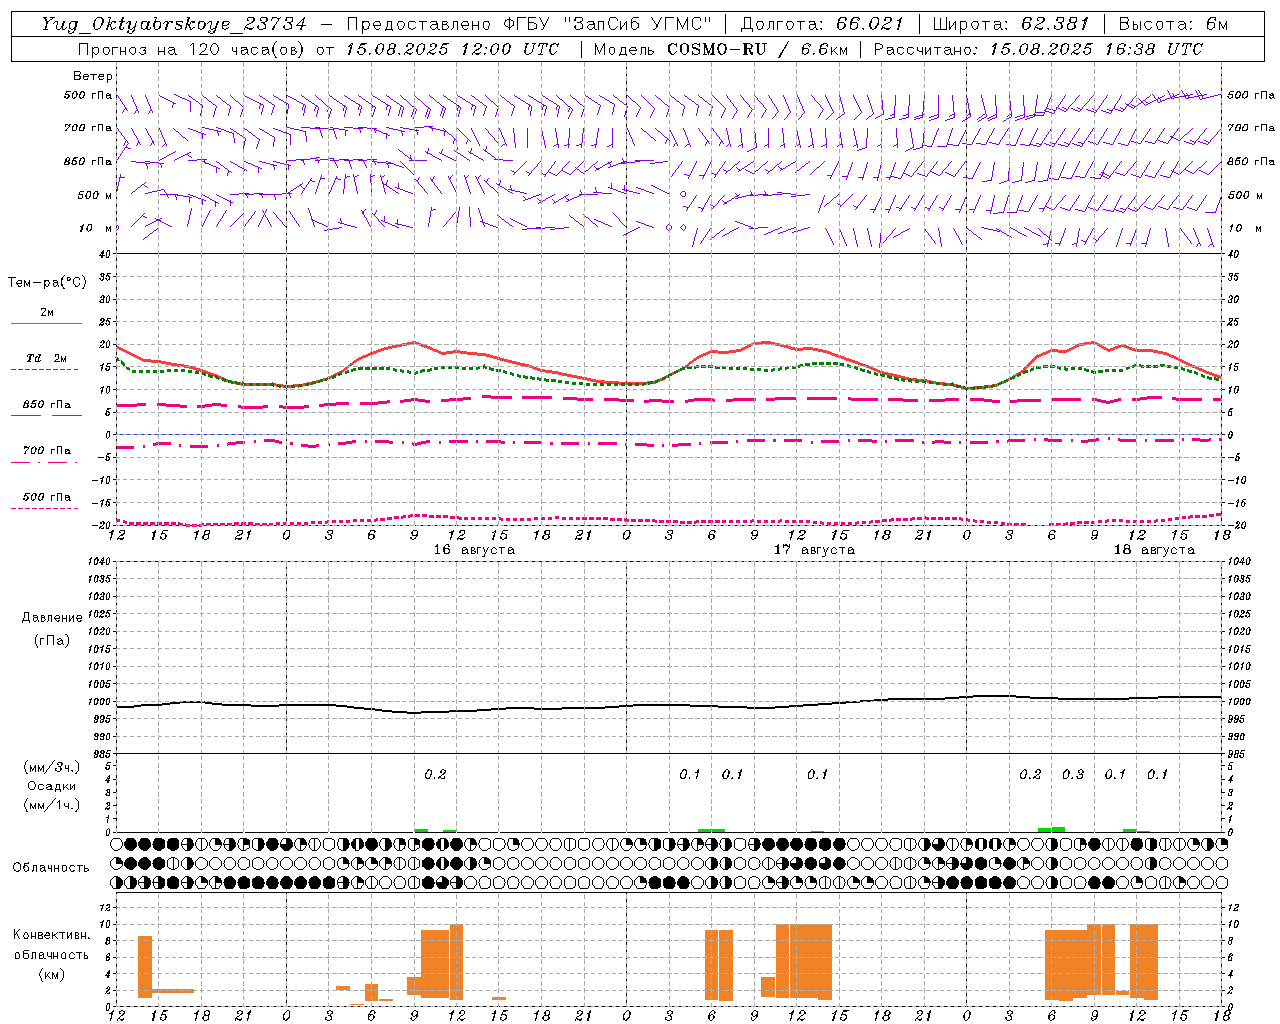The image size is (1280, 1024).
Task: Click the 2м temperature legend label
Action: (x=47, y=313)
